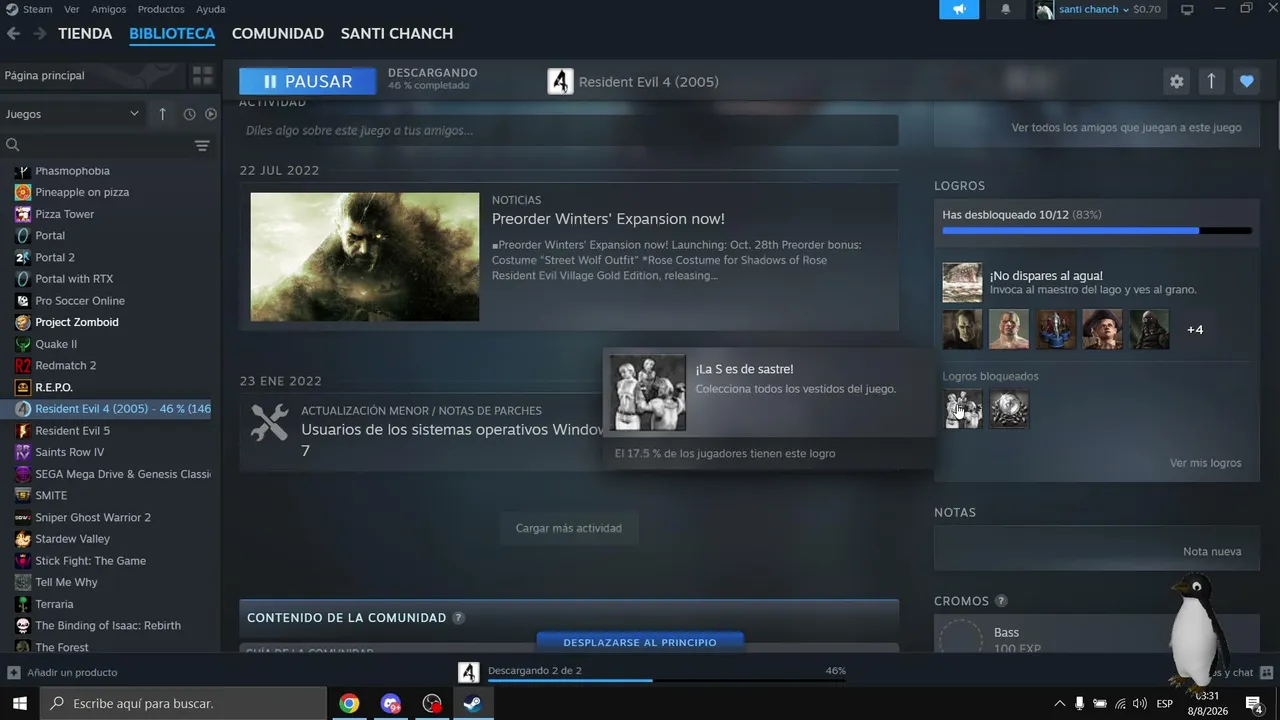Image resolution: width=1280 pixels, height=720 pixels.
Task: Open game settings gear for Resident Evil 4
Action: tap(1177, 82)
